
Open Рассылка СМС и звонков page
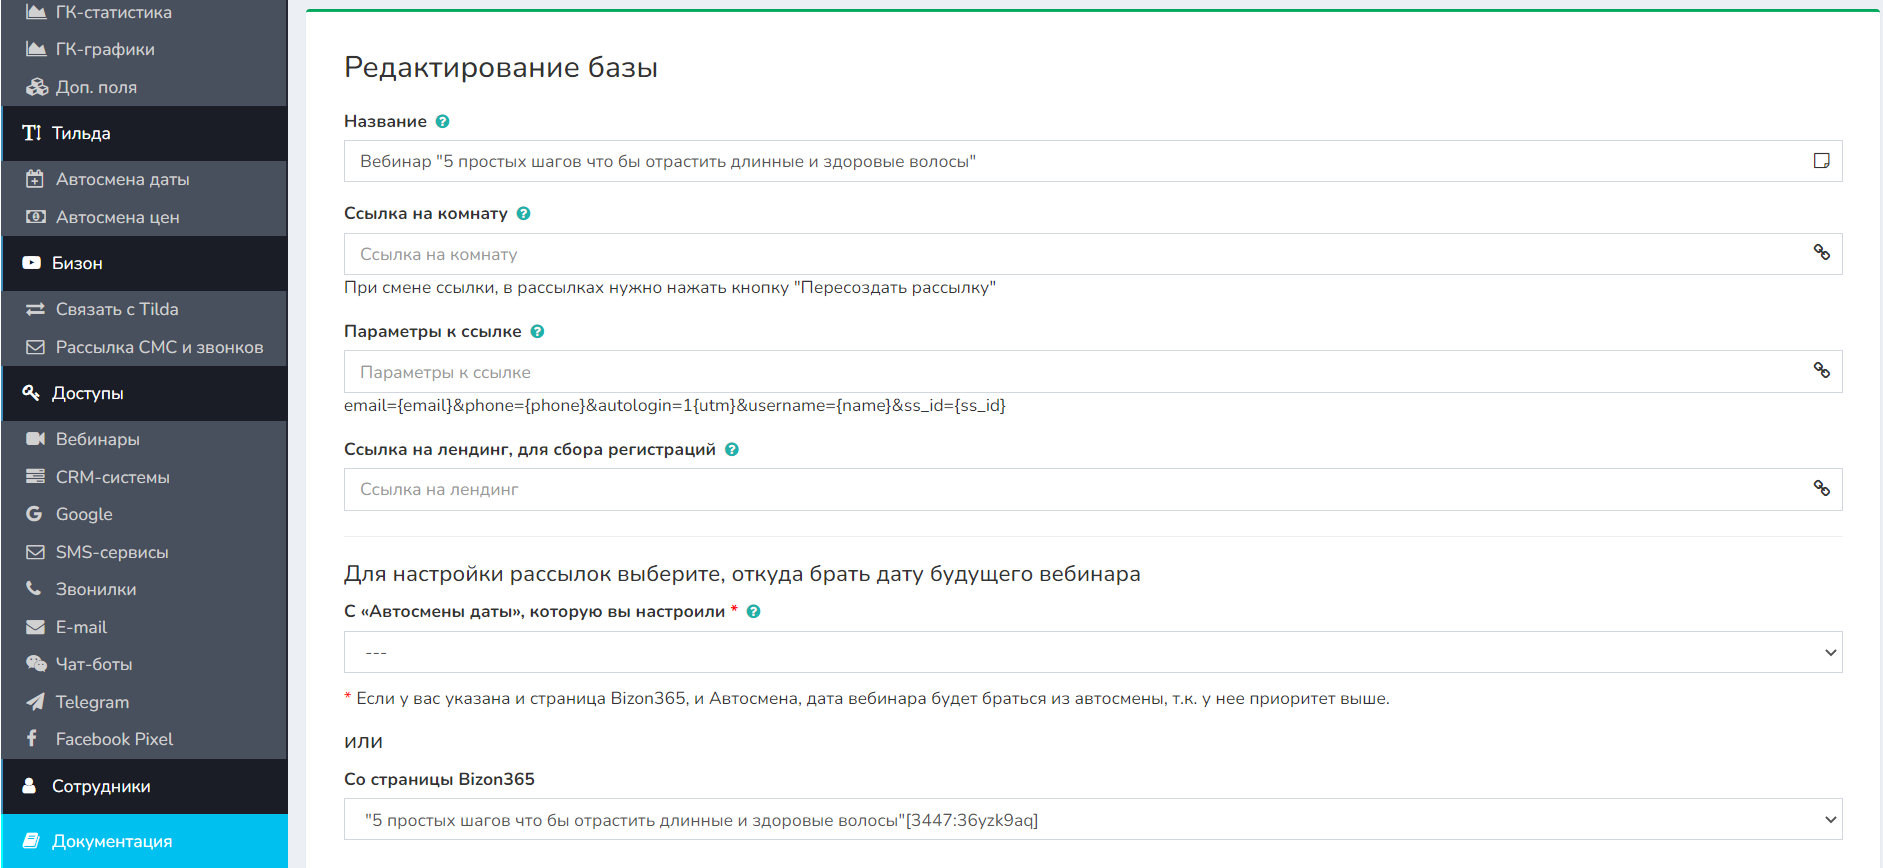click(x=159, y=347)
